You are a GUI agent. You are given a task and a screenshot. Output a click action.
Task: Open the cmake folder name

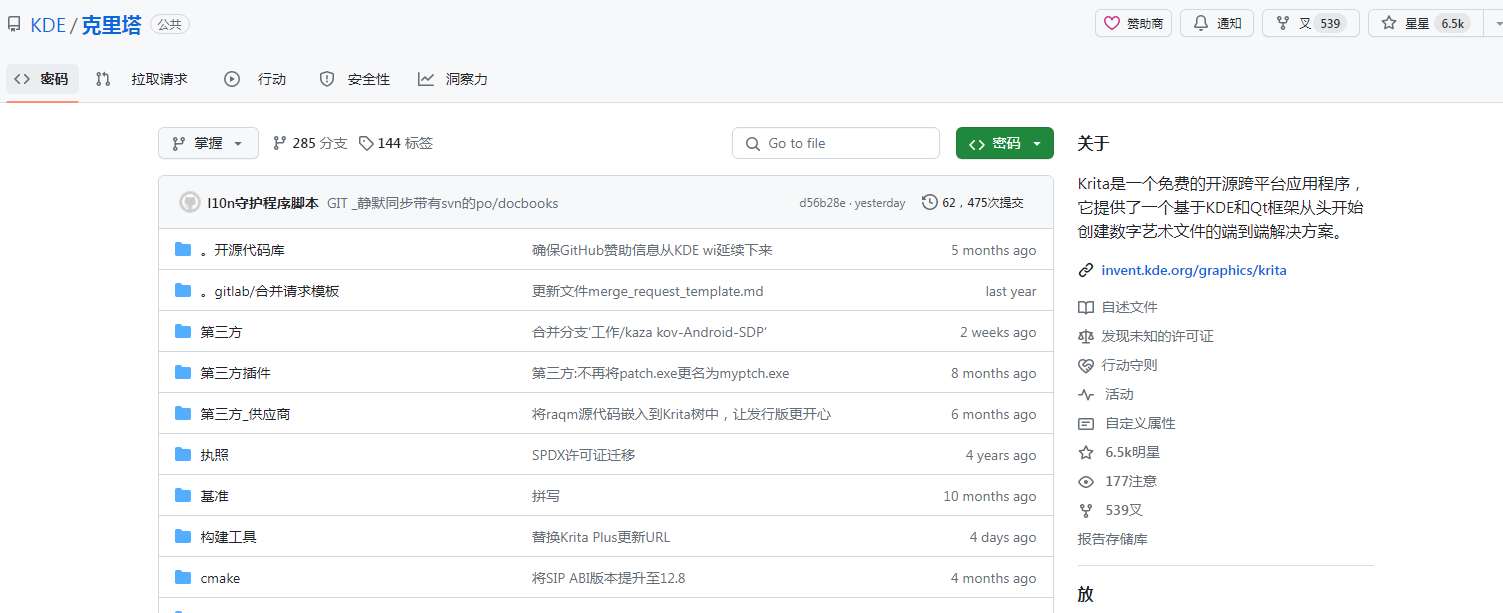pyautogui.click(x=220, y=578)
